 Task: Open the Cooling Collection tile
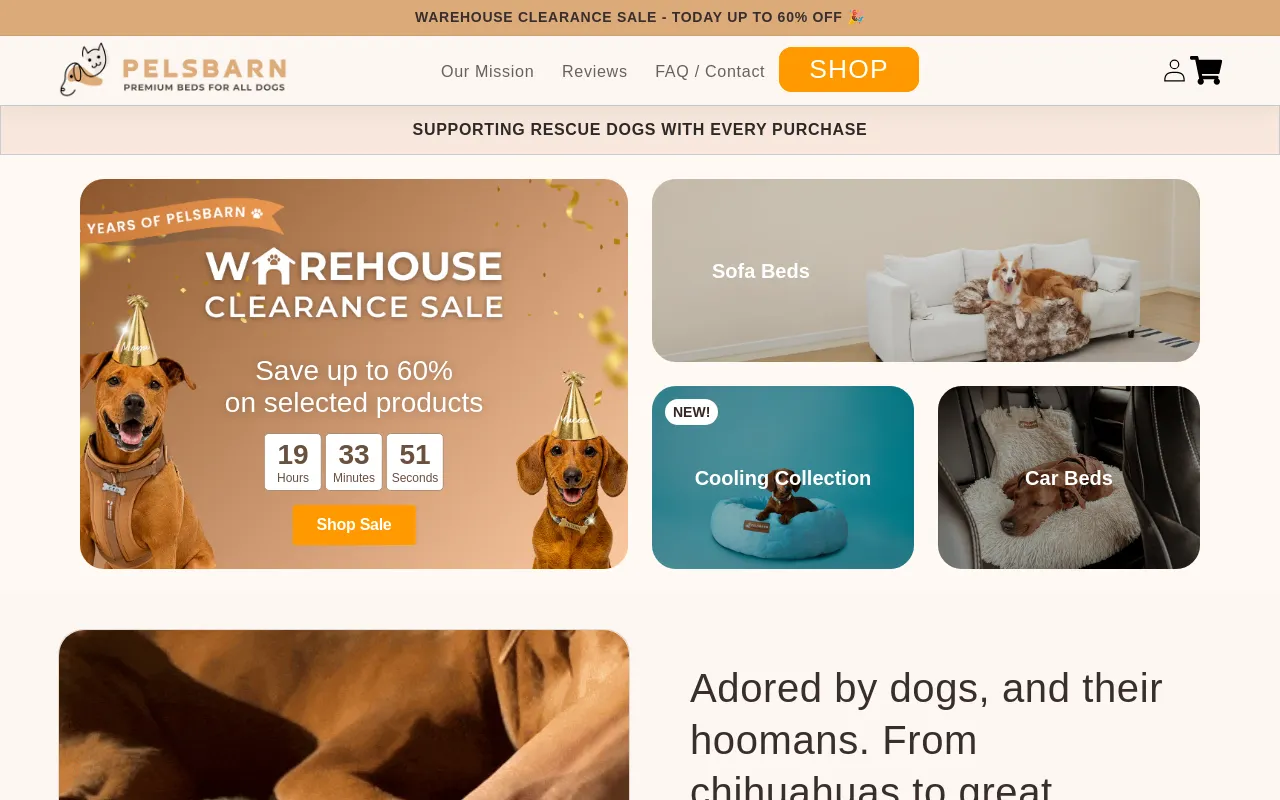783,478
